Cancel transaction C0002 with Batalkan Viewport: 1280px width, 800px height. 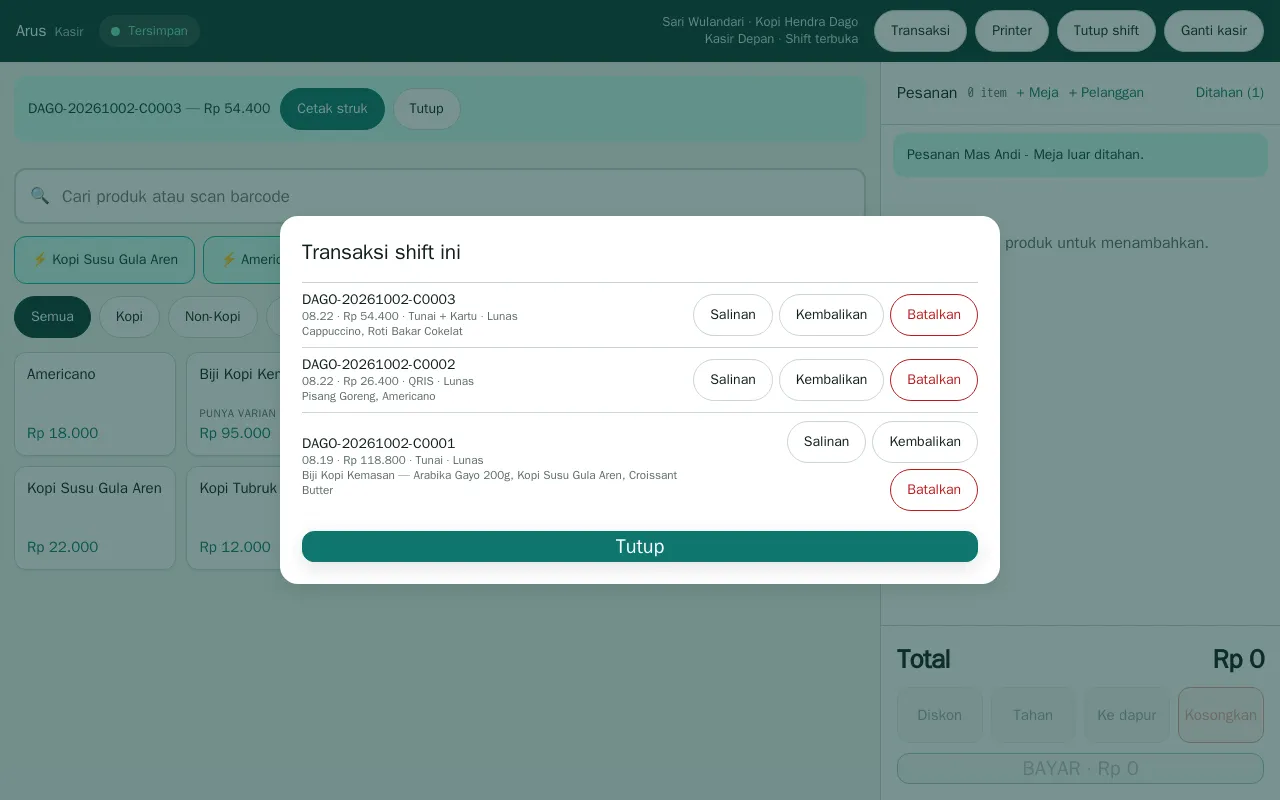[x=934, y=380]
